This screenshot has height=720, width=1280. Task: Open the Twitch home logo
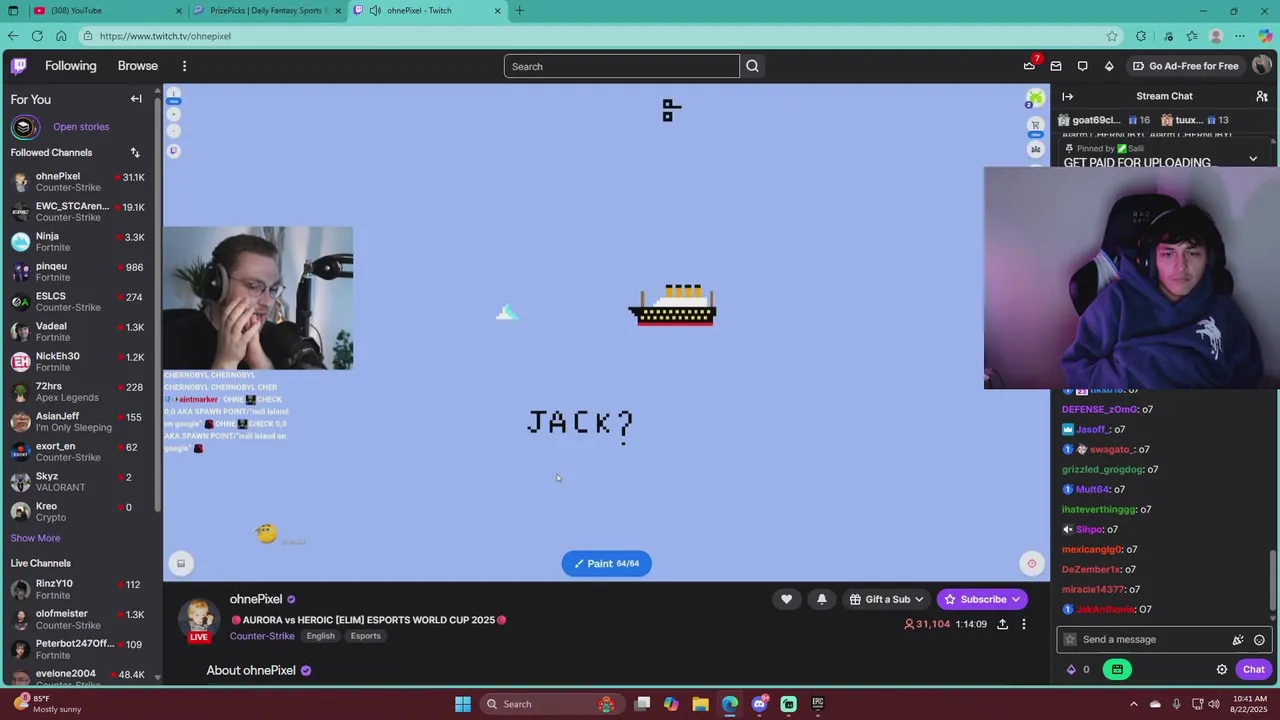(x=19, y=66)
